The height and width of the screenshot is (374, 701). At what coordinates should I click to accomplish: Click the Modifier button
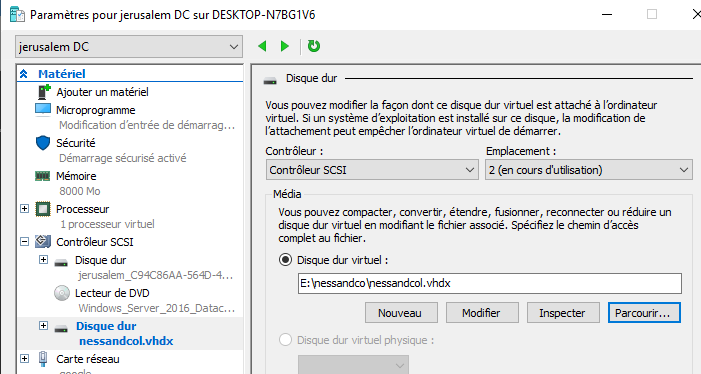[x=482, y=313]
